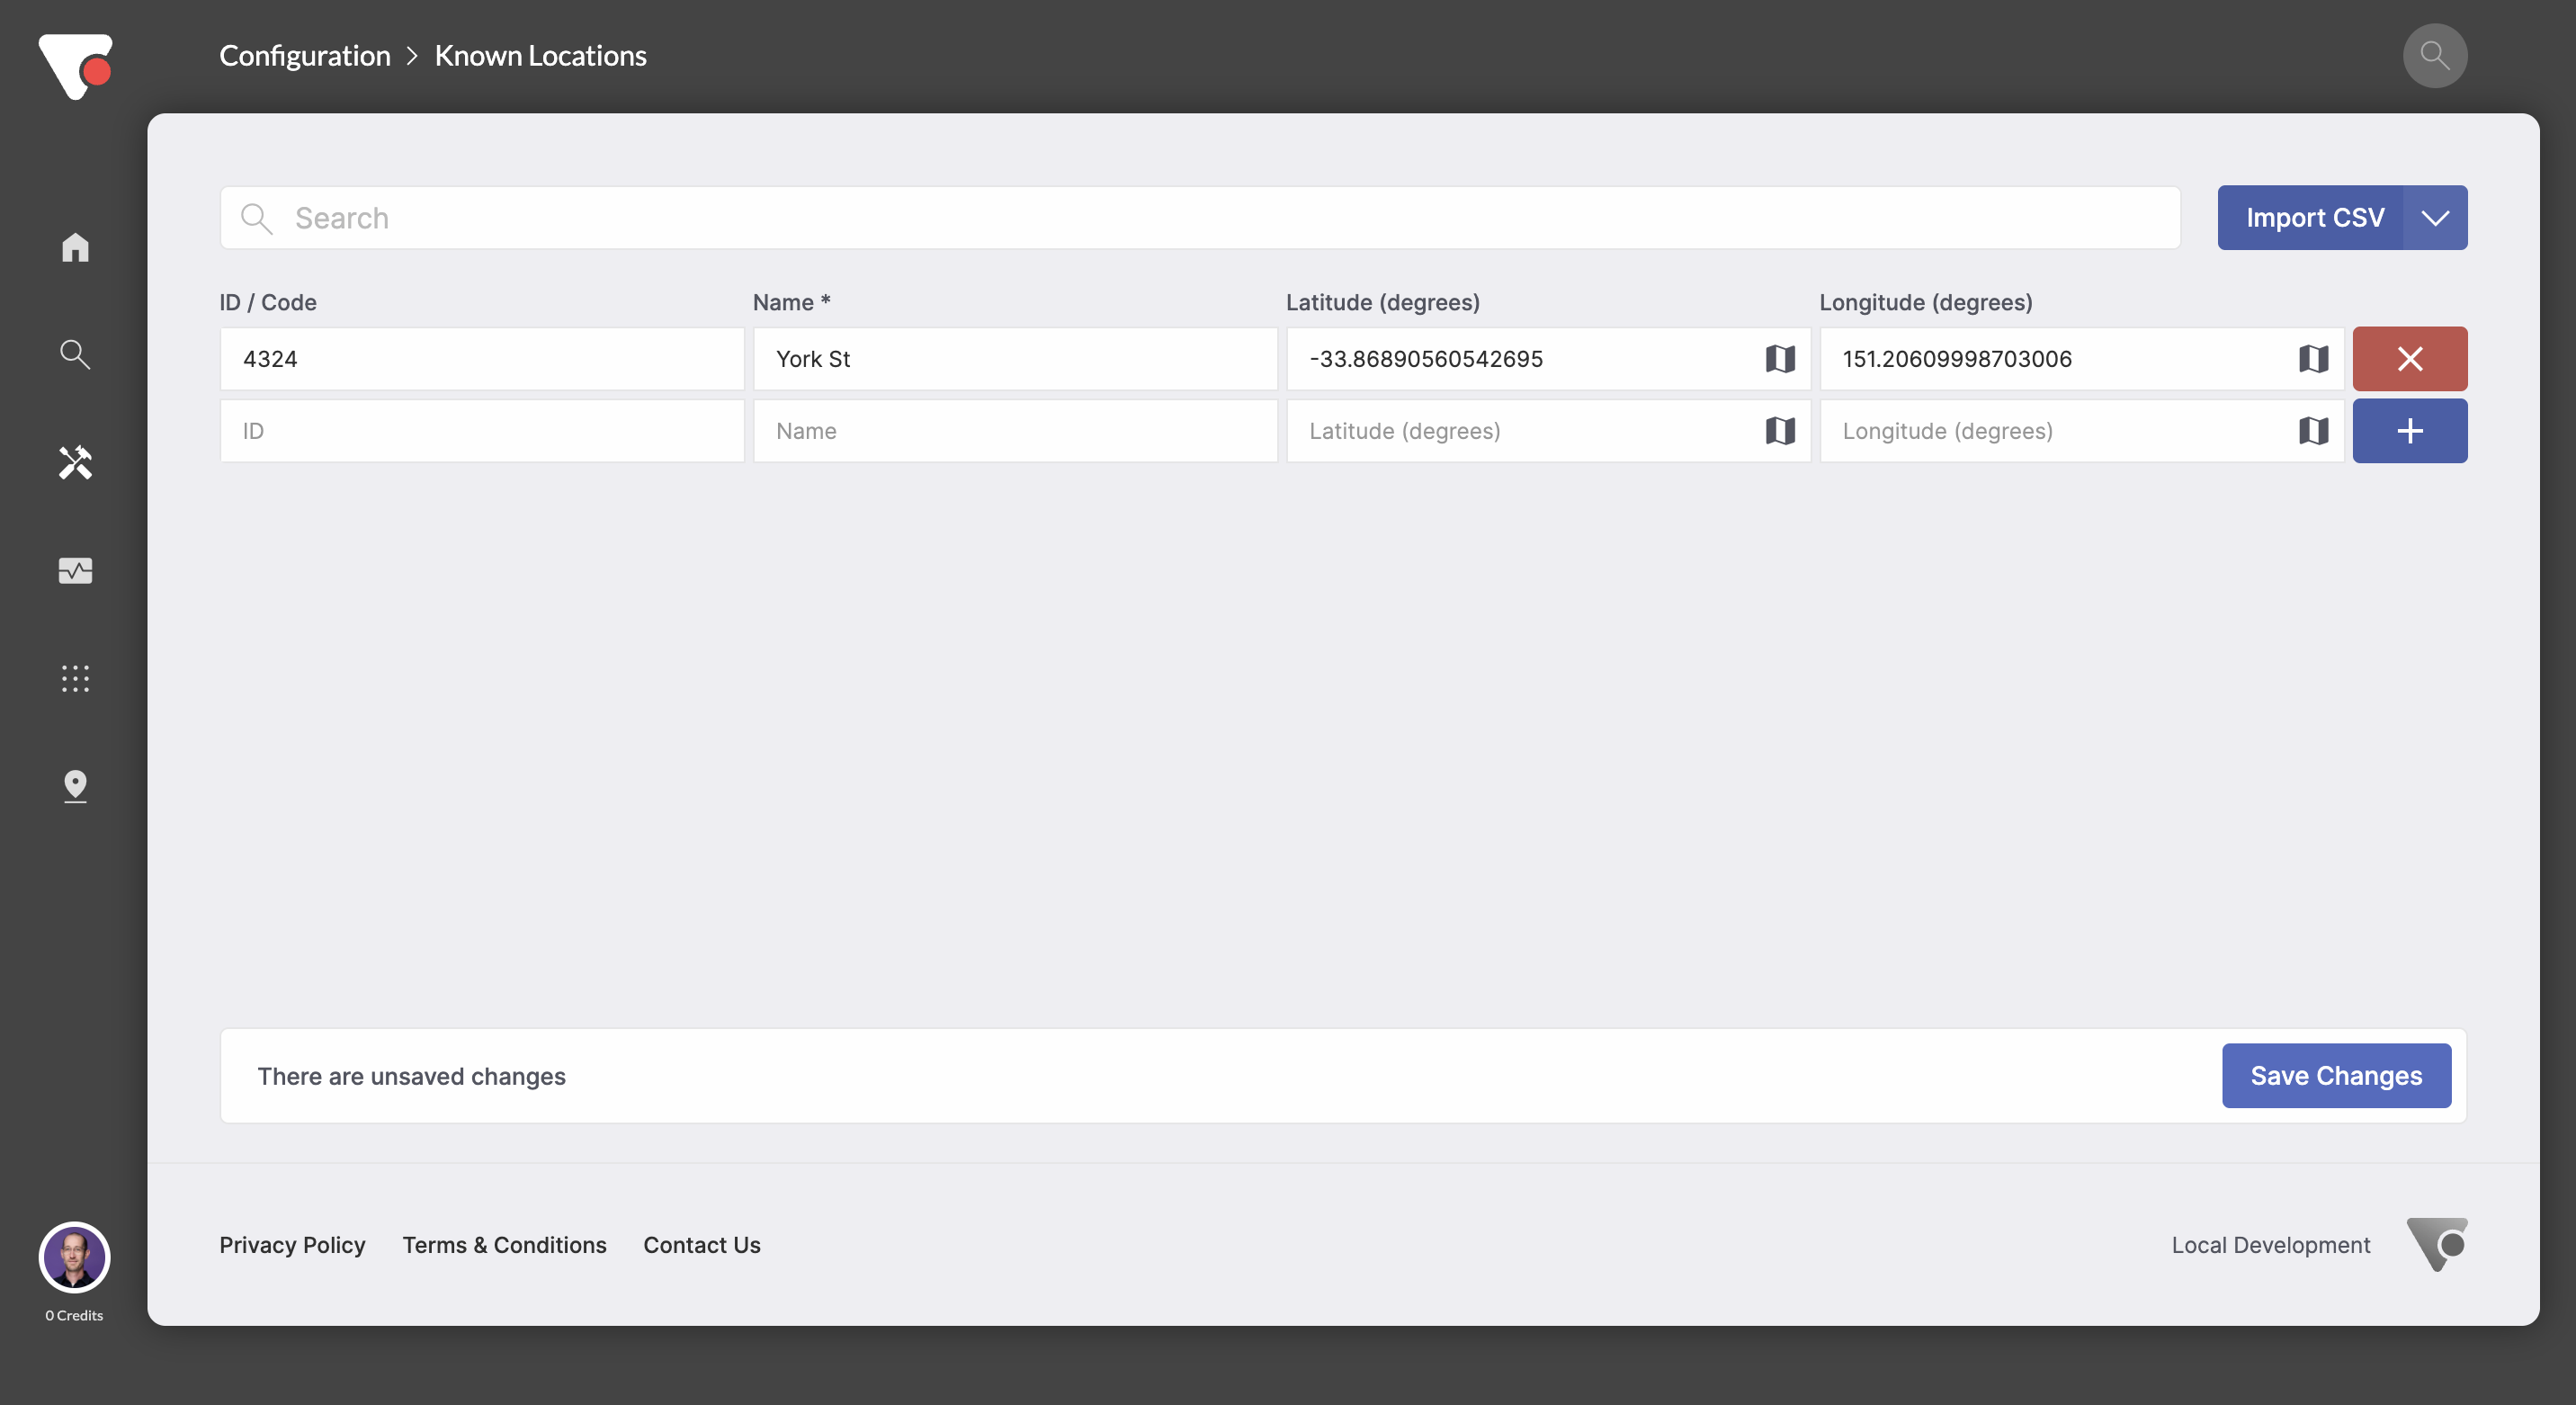Open the activity monitor sidebar icon
This screenshot has width=2576, height=1405.
point(75,570)
